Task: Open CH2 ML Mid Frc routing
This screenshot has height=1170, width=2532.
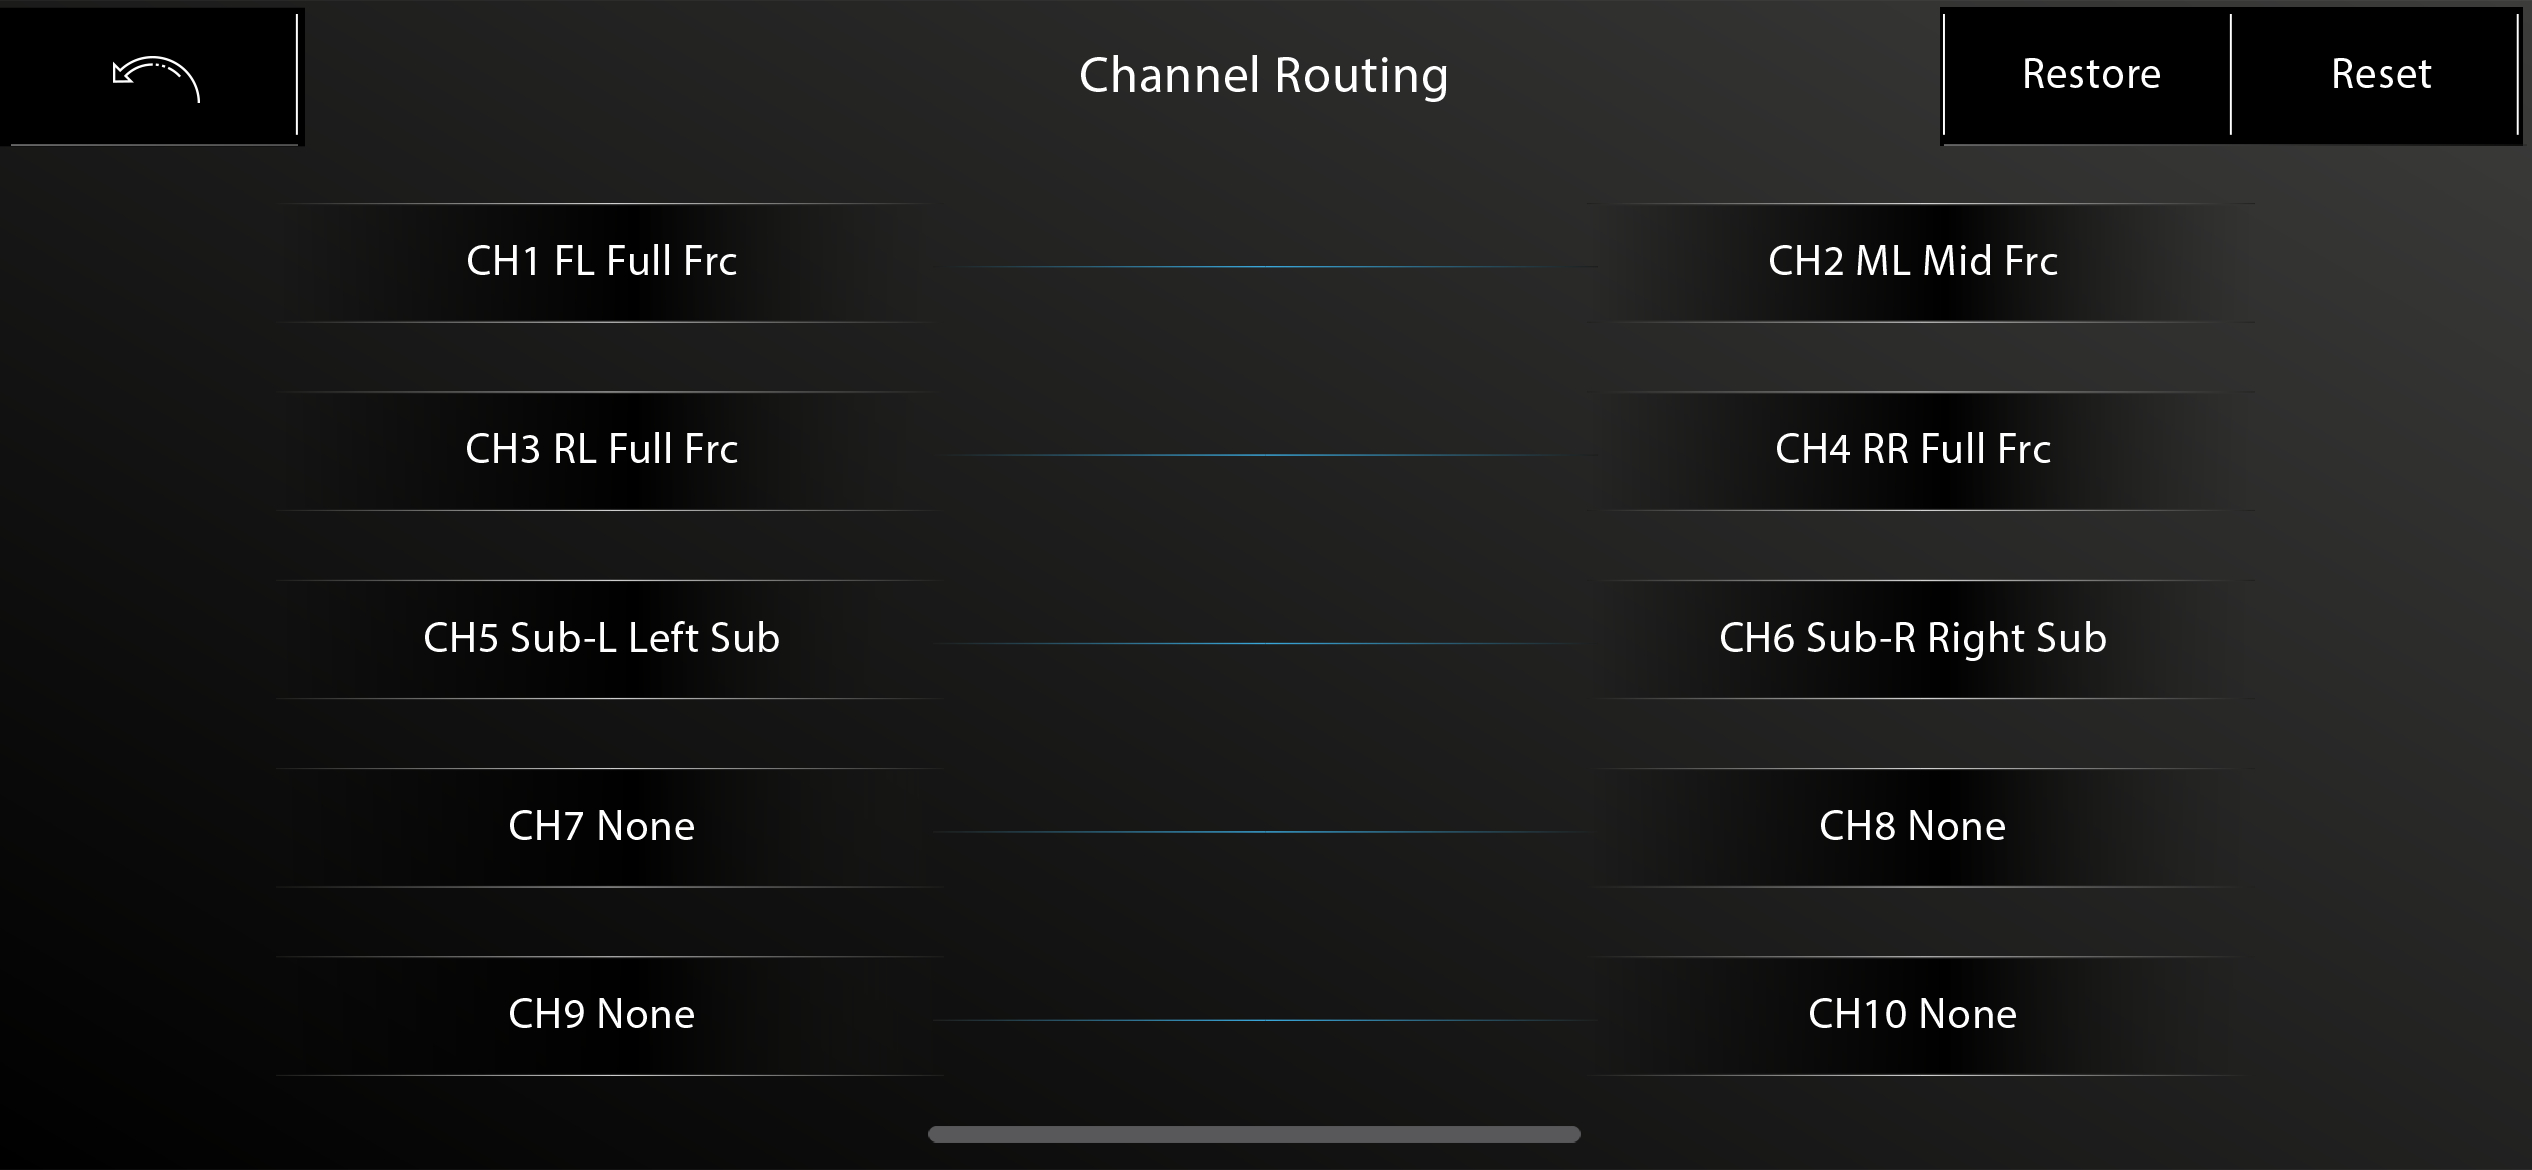Action: coord(1912,262)
